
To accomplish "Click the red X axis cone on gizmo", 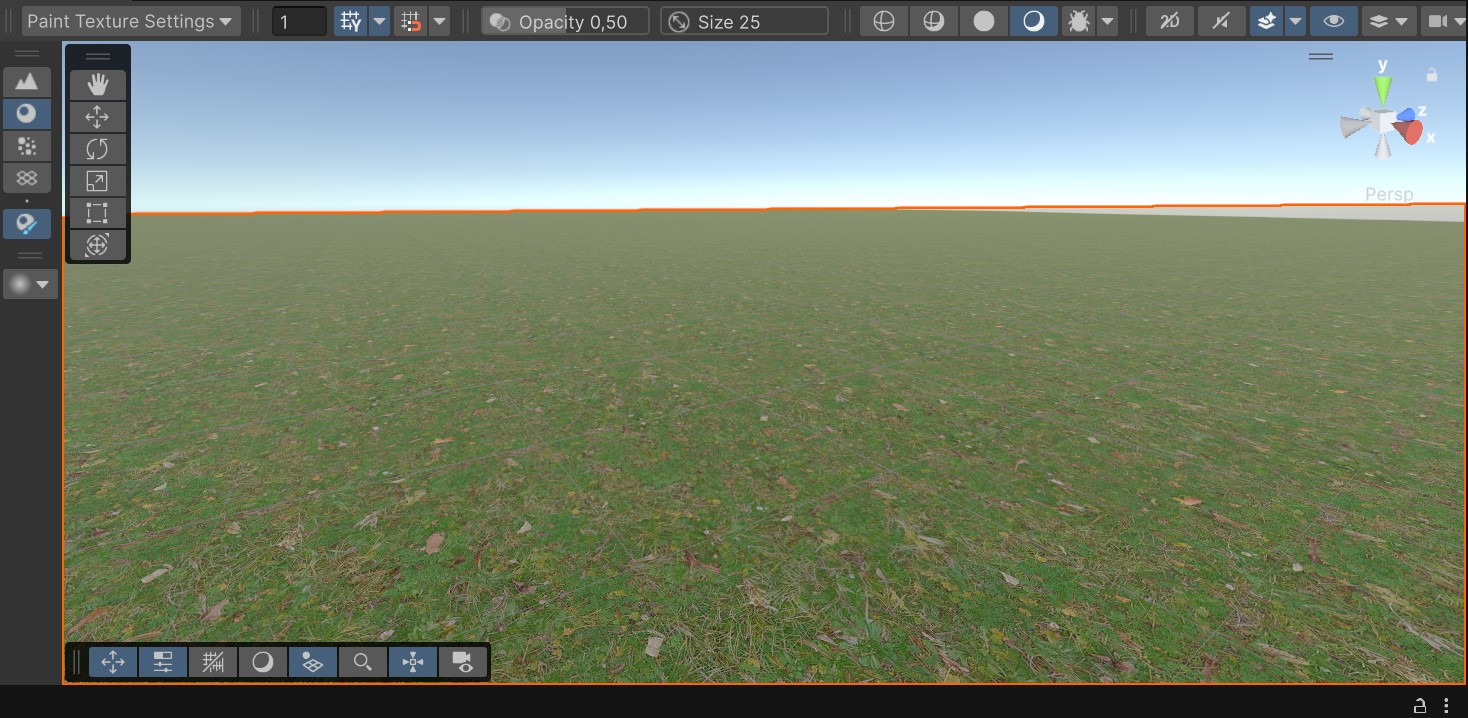I will click(x=1409, y=131).
